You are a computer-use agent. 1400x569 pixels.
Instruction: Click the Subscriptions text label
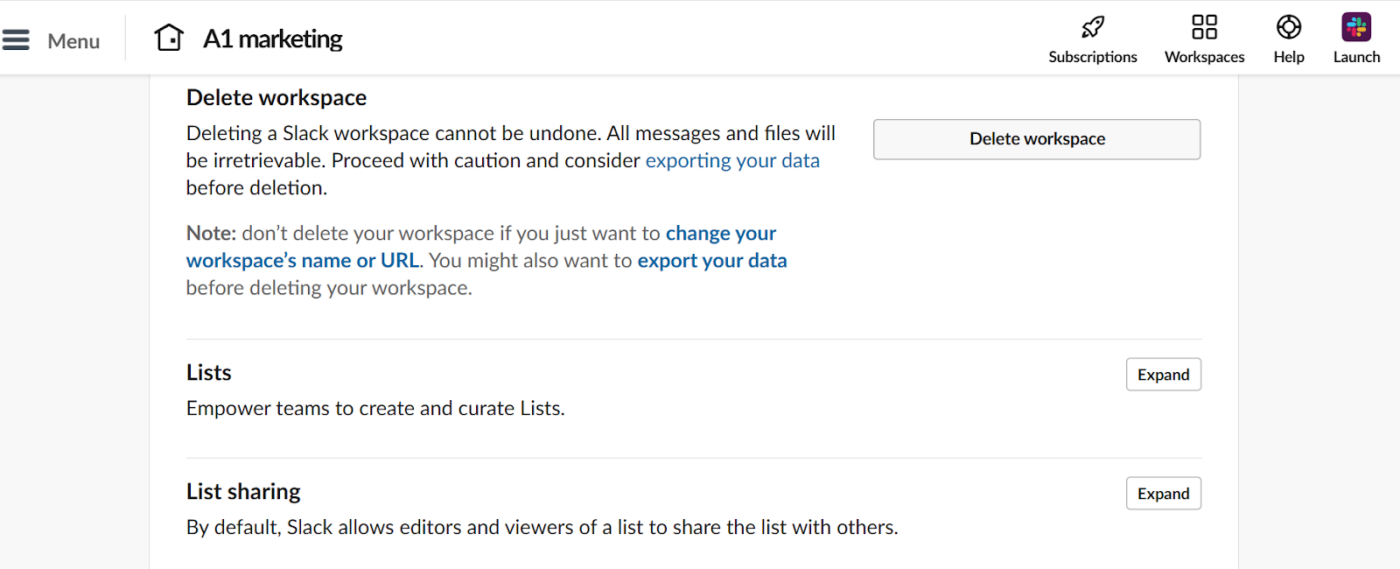click(x=1092, y=57)
